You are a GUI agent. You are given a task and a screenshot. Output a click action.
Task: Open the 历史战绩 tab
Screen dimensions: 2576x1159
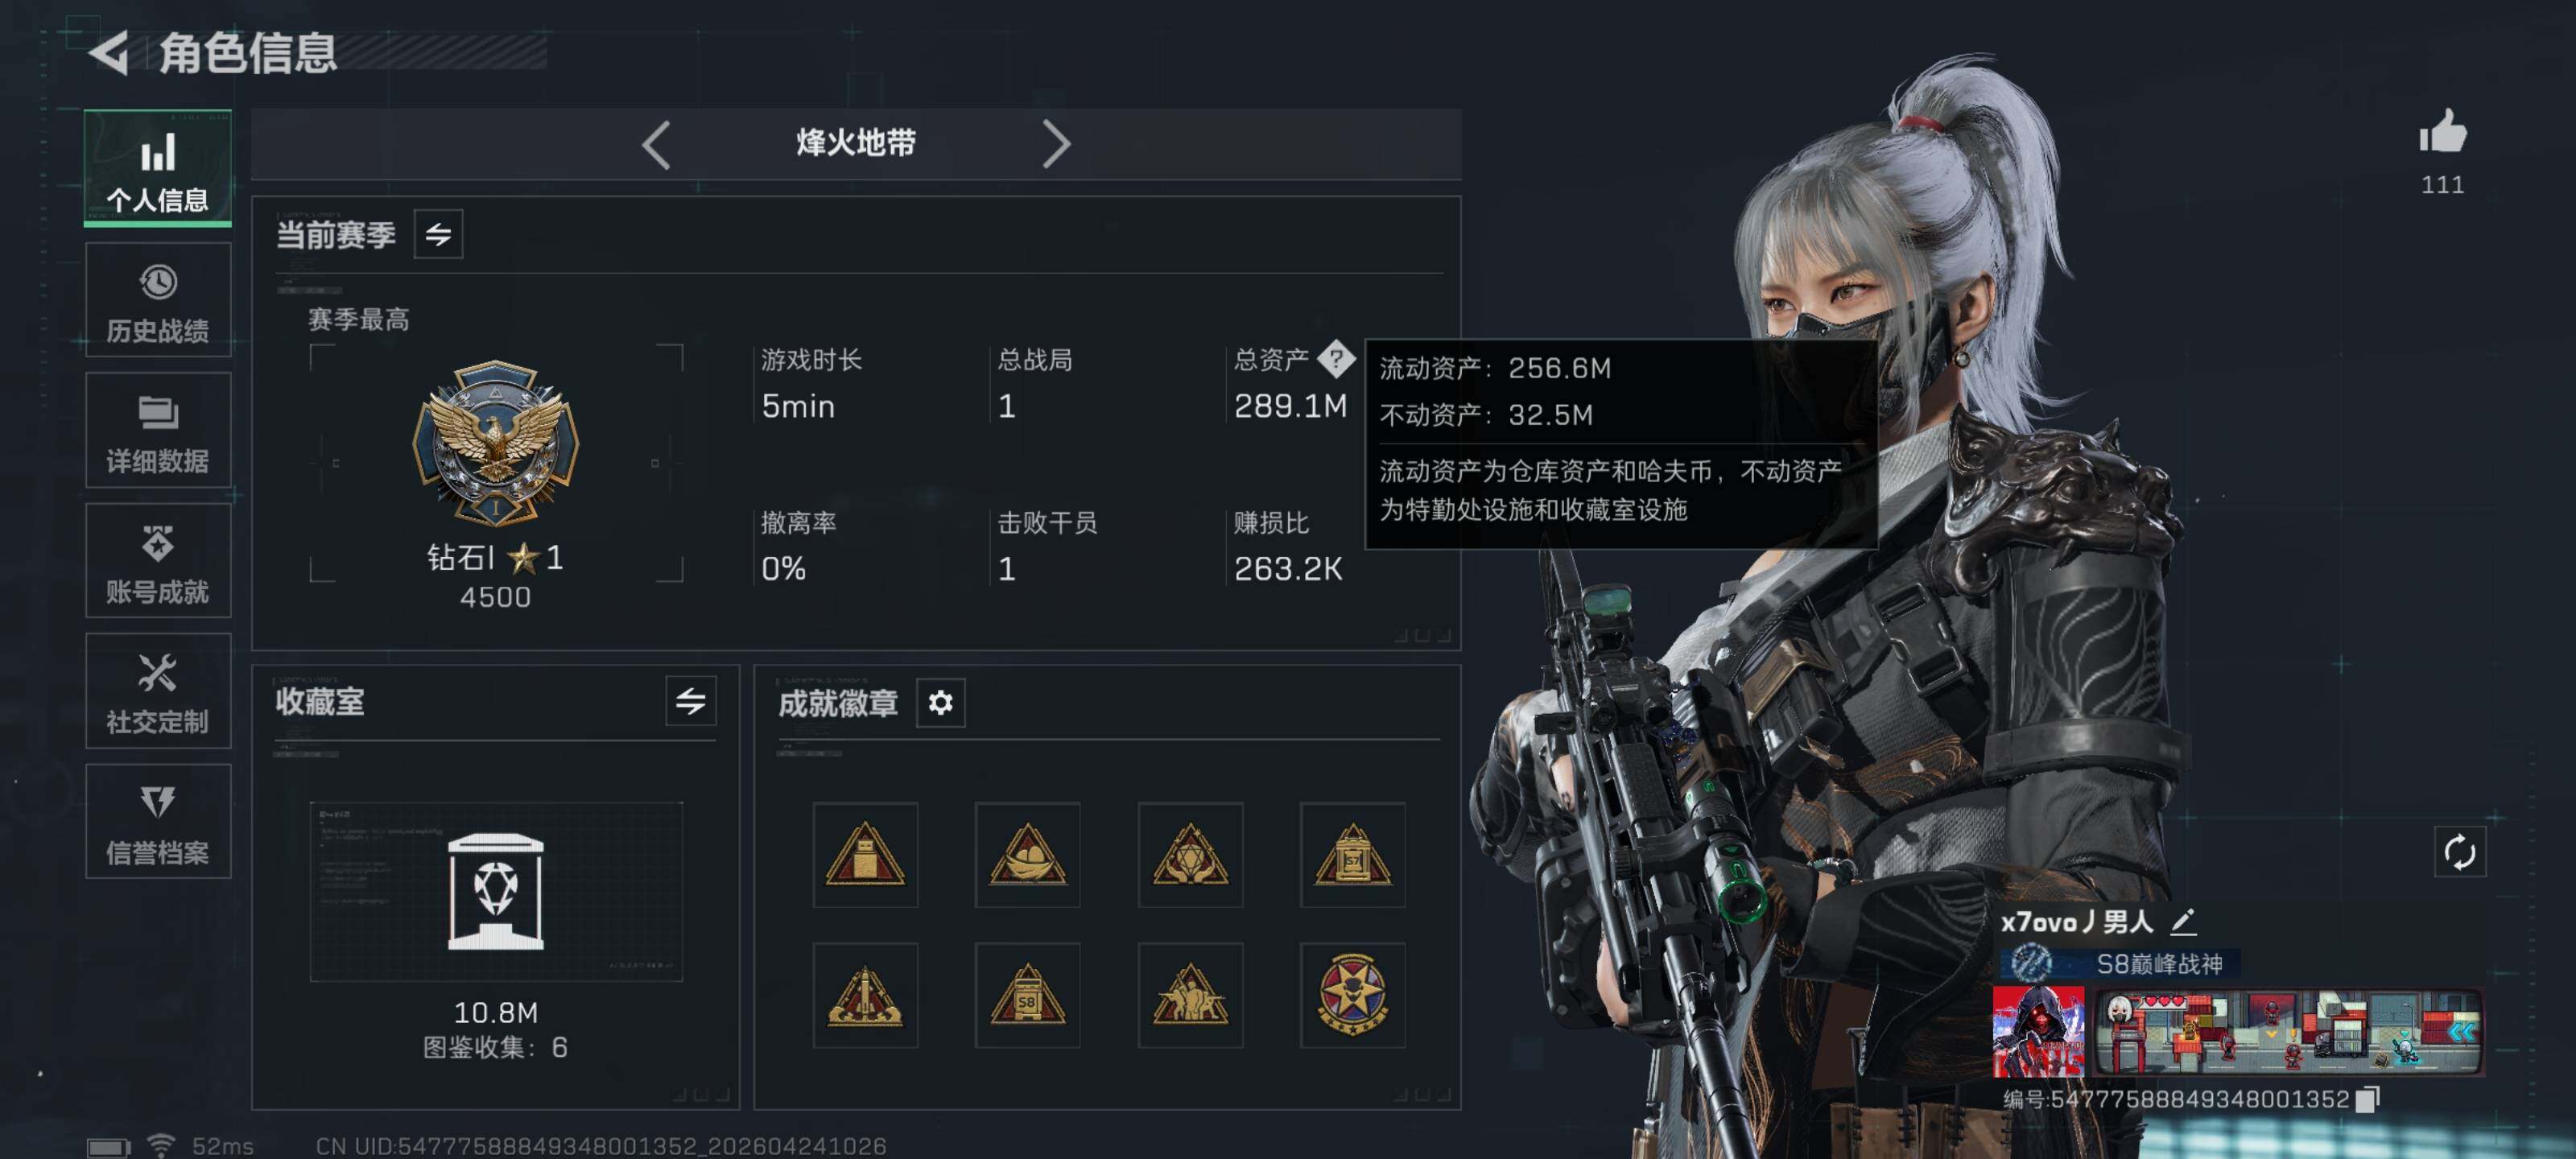tap(158, 300)
